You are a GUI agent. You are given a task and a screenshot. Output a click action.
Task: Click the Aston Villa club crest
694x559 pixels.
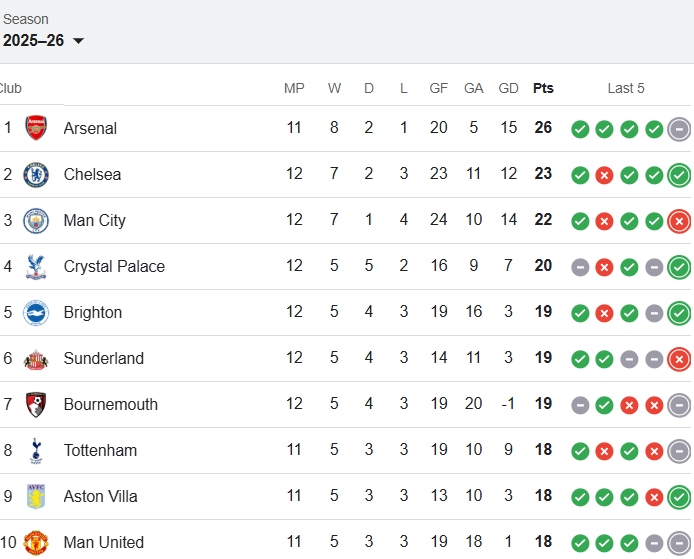coord(36,496)
